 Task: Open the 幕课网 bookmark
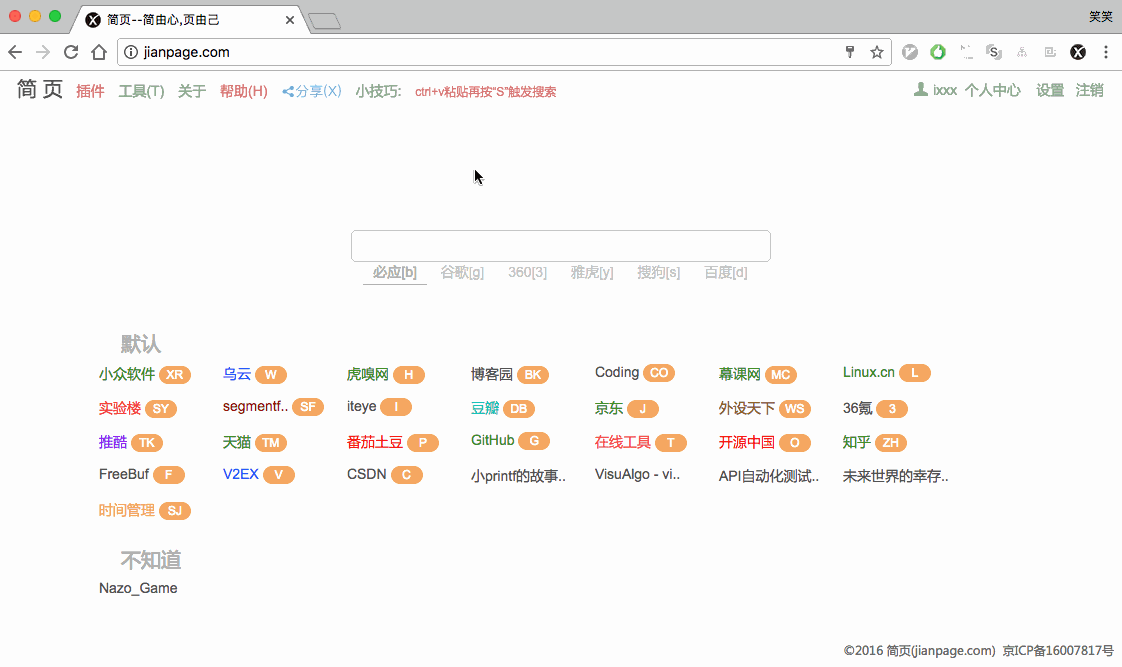739,374
